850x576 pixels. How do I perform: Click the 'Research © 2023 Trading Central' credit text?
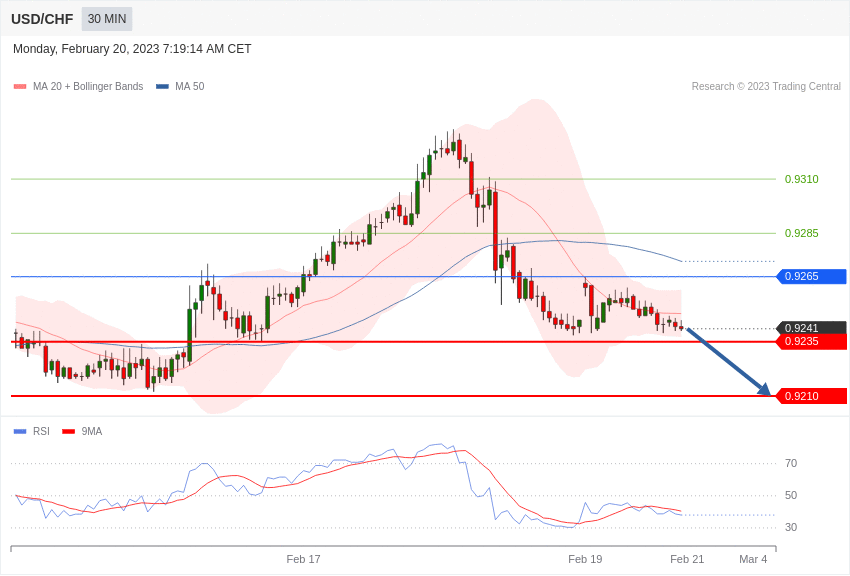[766, 86]
